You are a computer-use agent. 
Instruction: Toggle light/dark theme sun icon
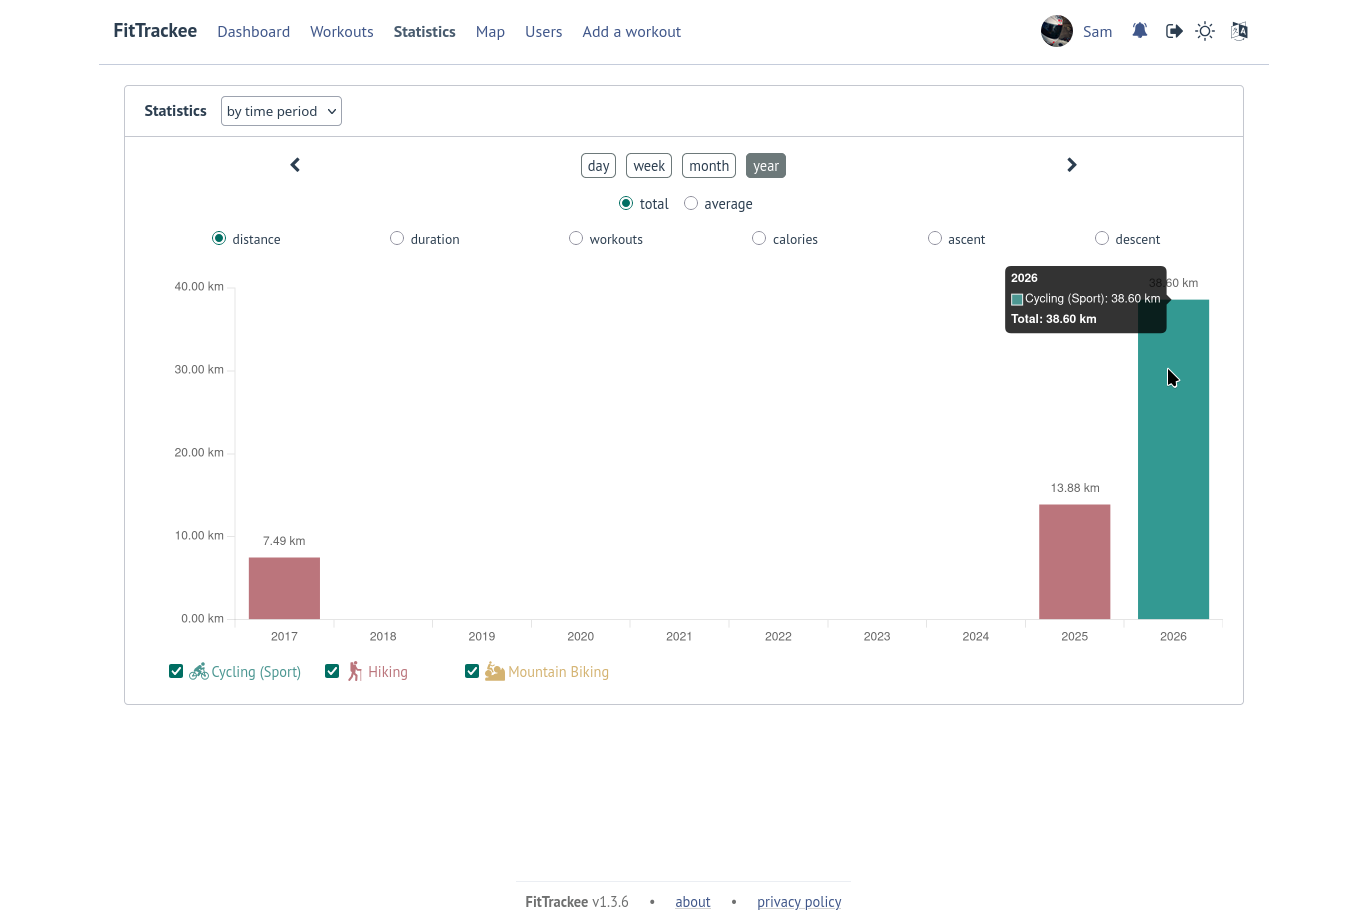click(x=1206, y=31)
